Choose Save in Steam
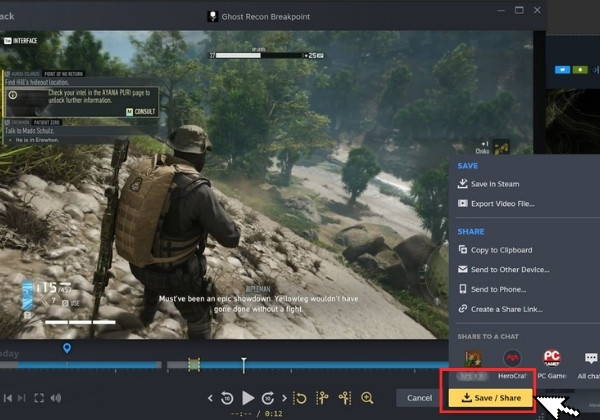The height and width of the screenshot is (420, 600). point(489,184)
